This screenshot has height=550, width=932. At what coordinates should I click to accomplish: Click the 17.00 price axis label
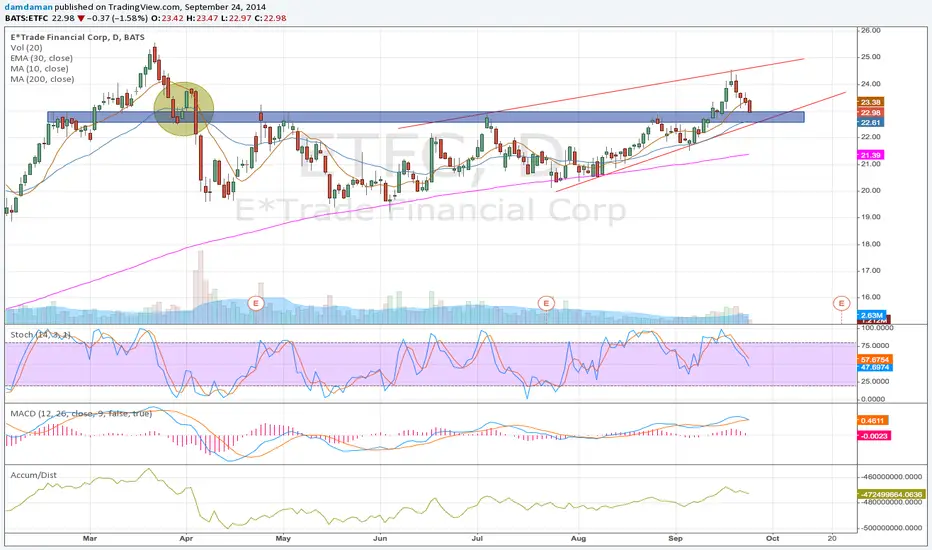click(871, 271)
